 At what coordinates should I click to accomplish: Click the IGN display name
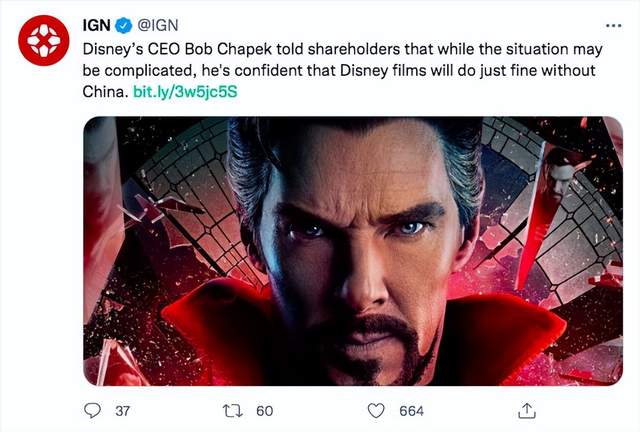coord(95,23)
